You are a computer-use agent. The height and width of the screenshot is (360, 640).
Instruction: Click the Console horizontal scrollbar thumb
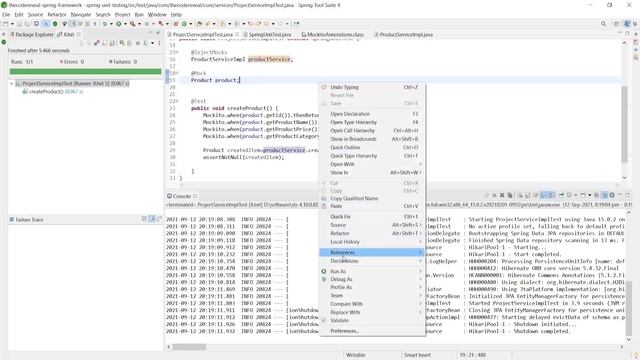click(189, 347)
